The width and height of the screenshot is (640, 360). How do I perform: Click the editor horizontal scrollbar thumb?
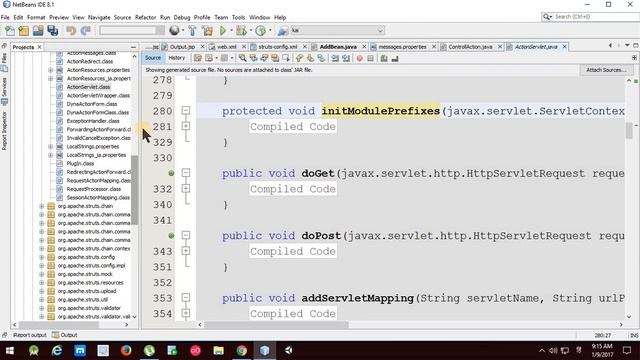point(277,325)
